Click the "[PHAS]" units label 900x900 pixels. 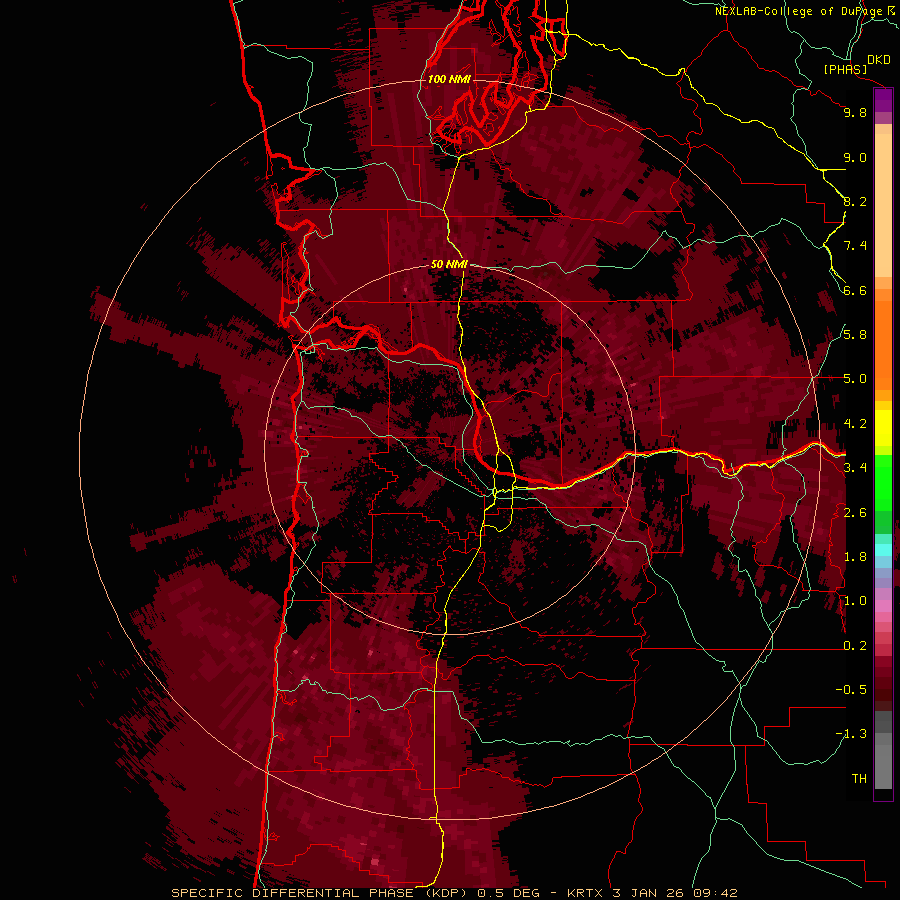845,69
